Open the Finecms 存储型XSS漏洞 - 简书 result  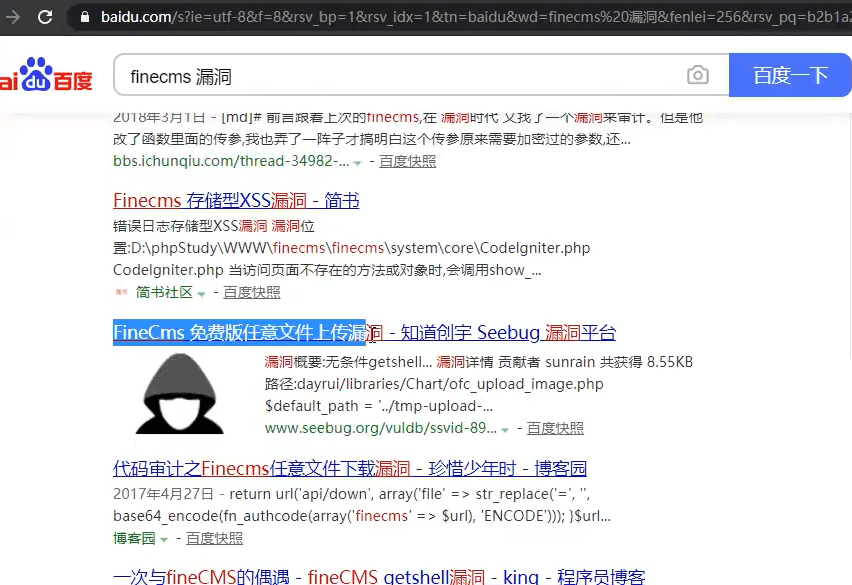(x=236, y=200)
